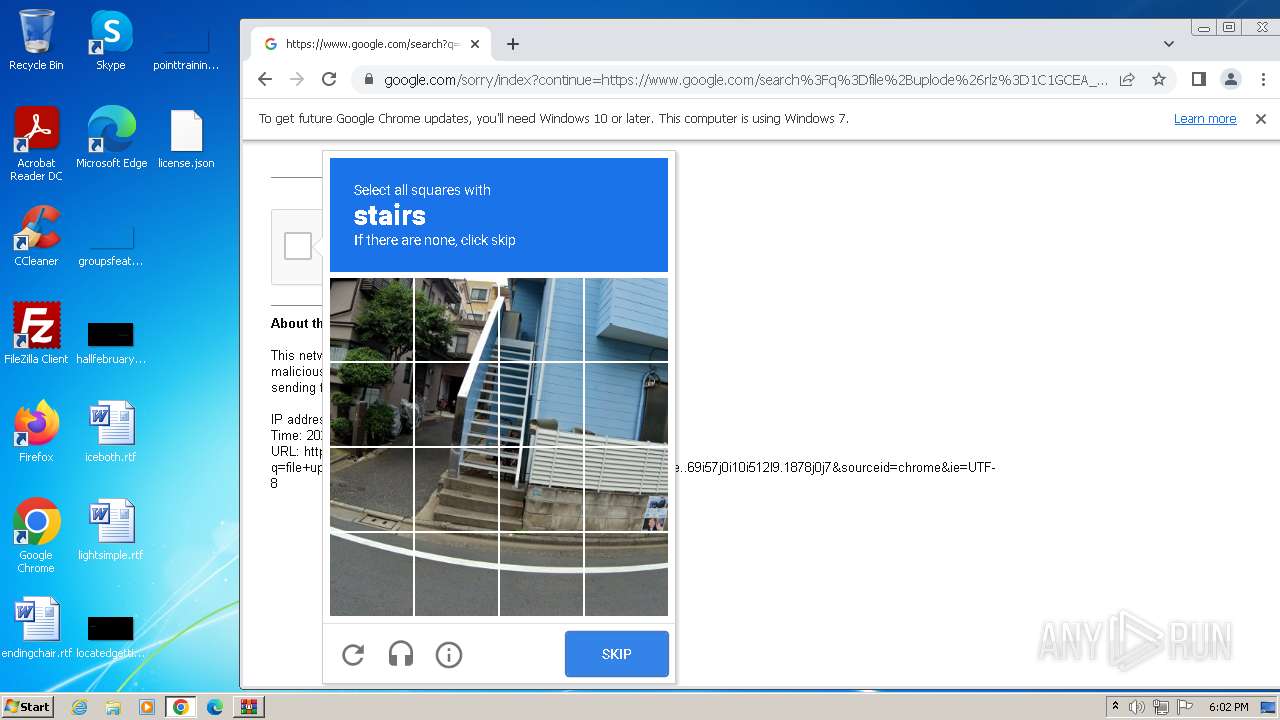Open a new tab
Viewport: 1280px width, 720px height.
coord(513,44)
